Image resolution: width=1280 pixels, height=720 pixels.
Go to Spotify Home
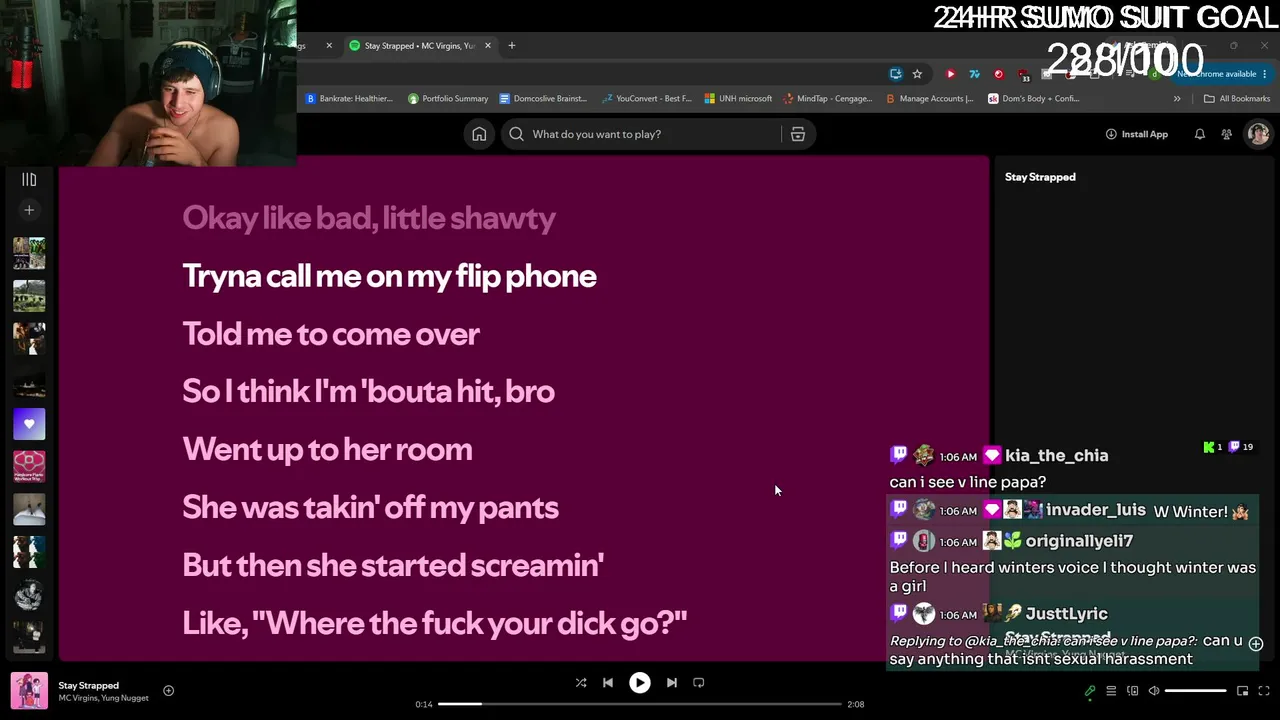[x=479, y=134]
